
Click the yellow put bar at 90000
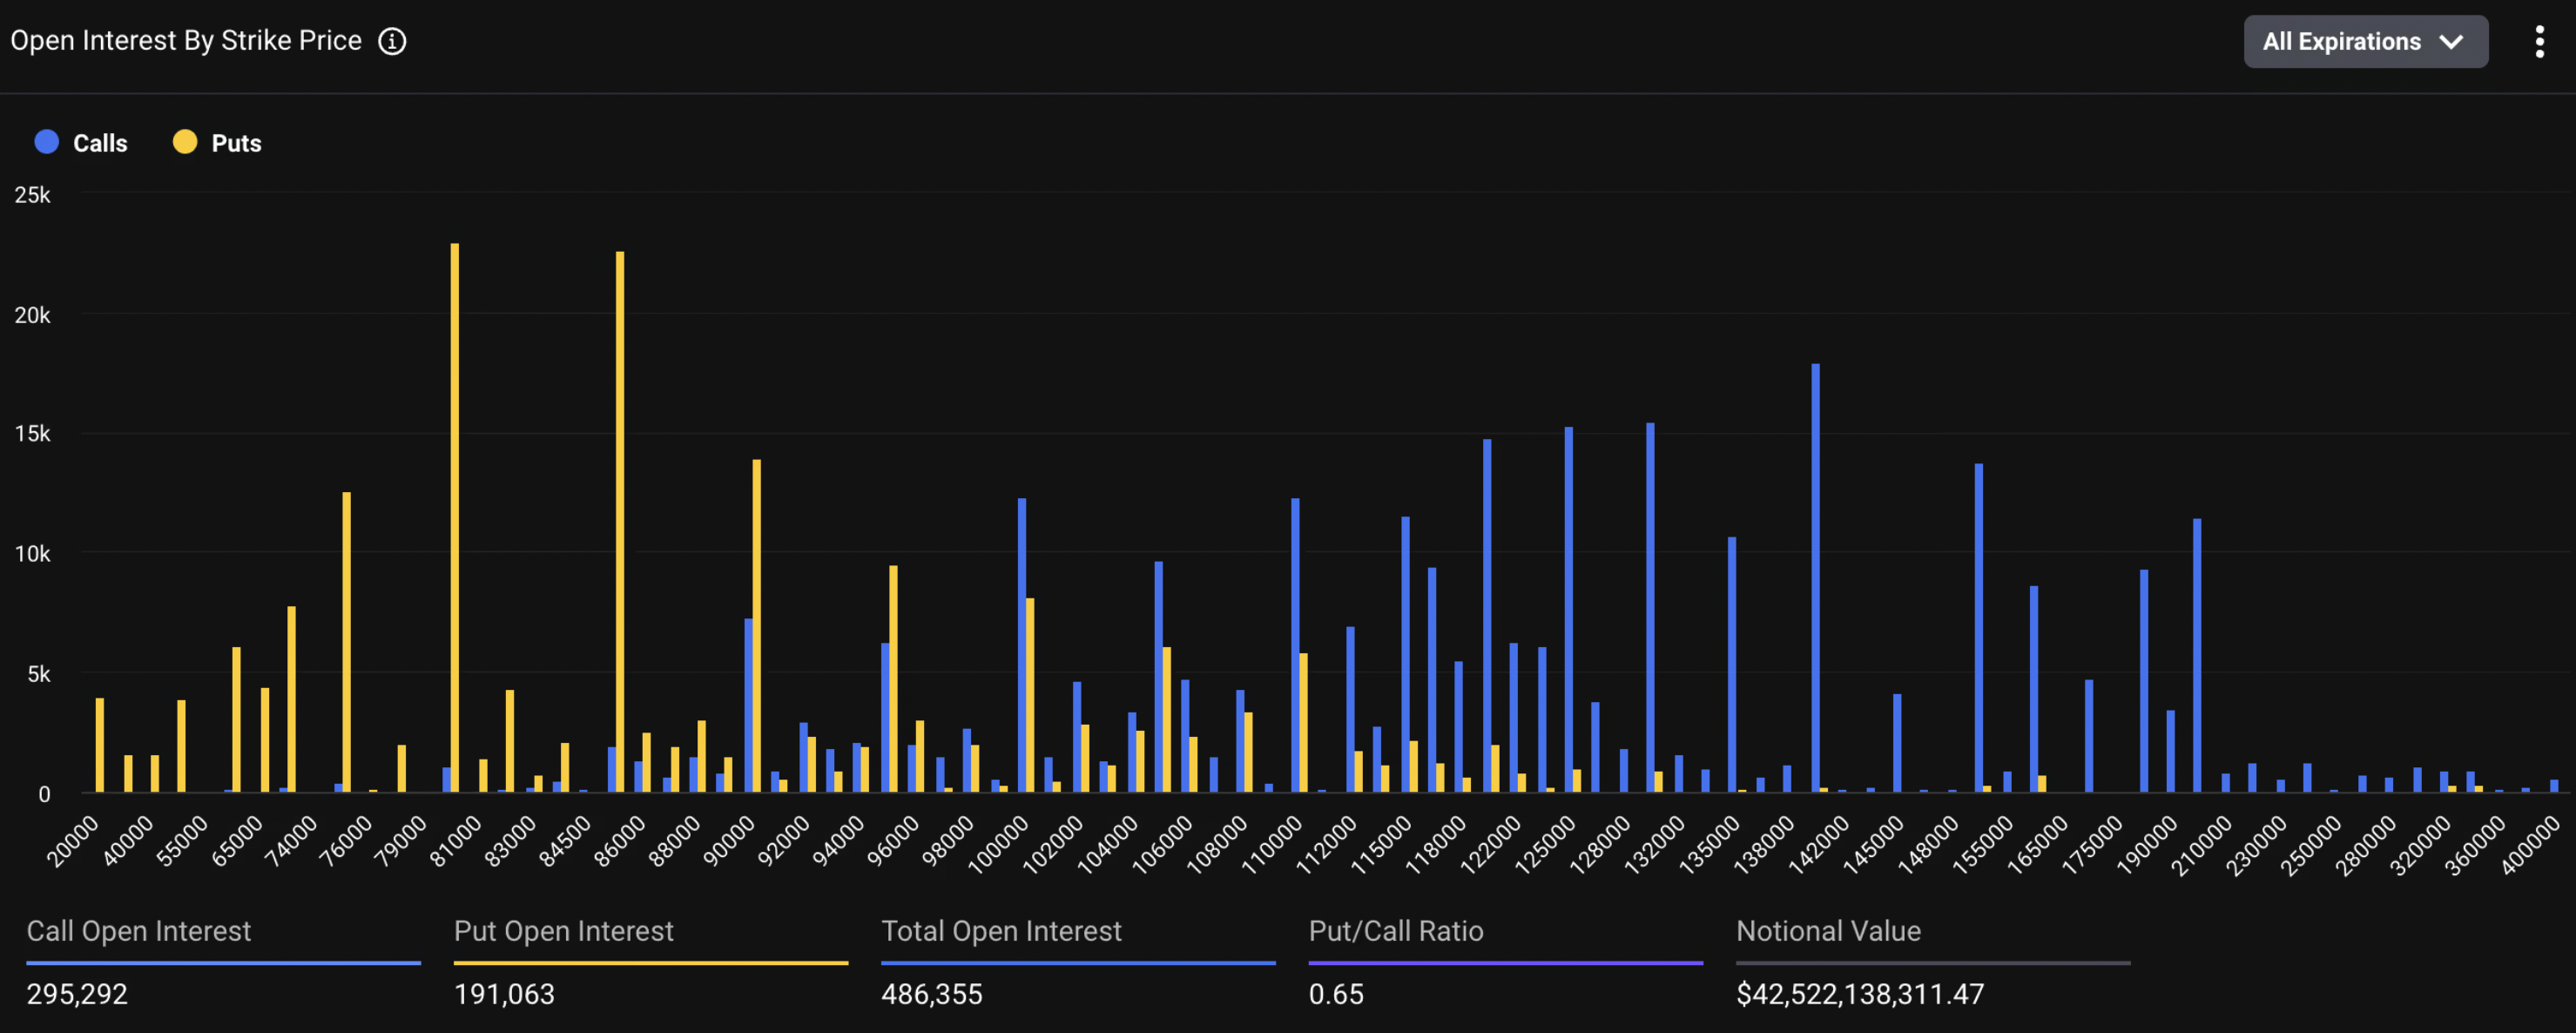pyautogui.click(x=757, y=625)
